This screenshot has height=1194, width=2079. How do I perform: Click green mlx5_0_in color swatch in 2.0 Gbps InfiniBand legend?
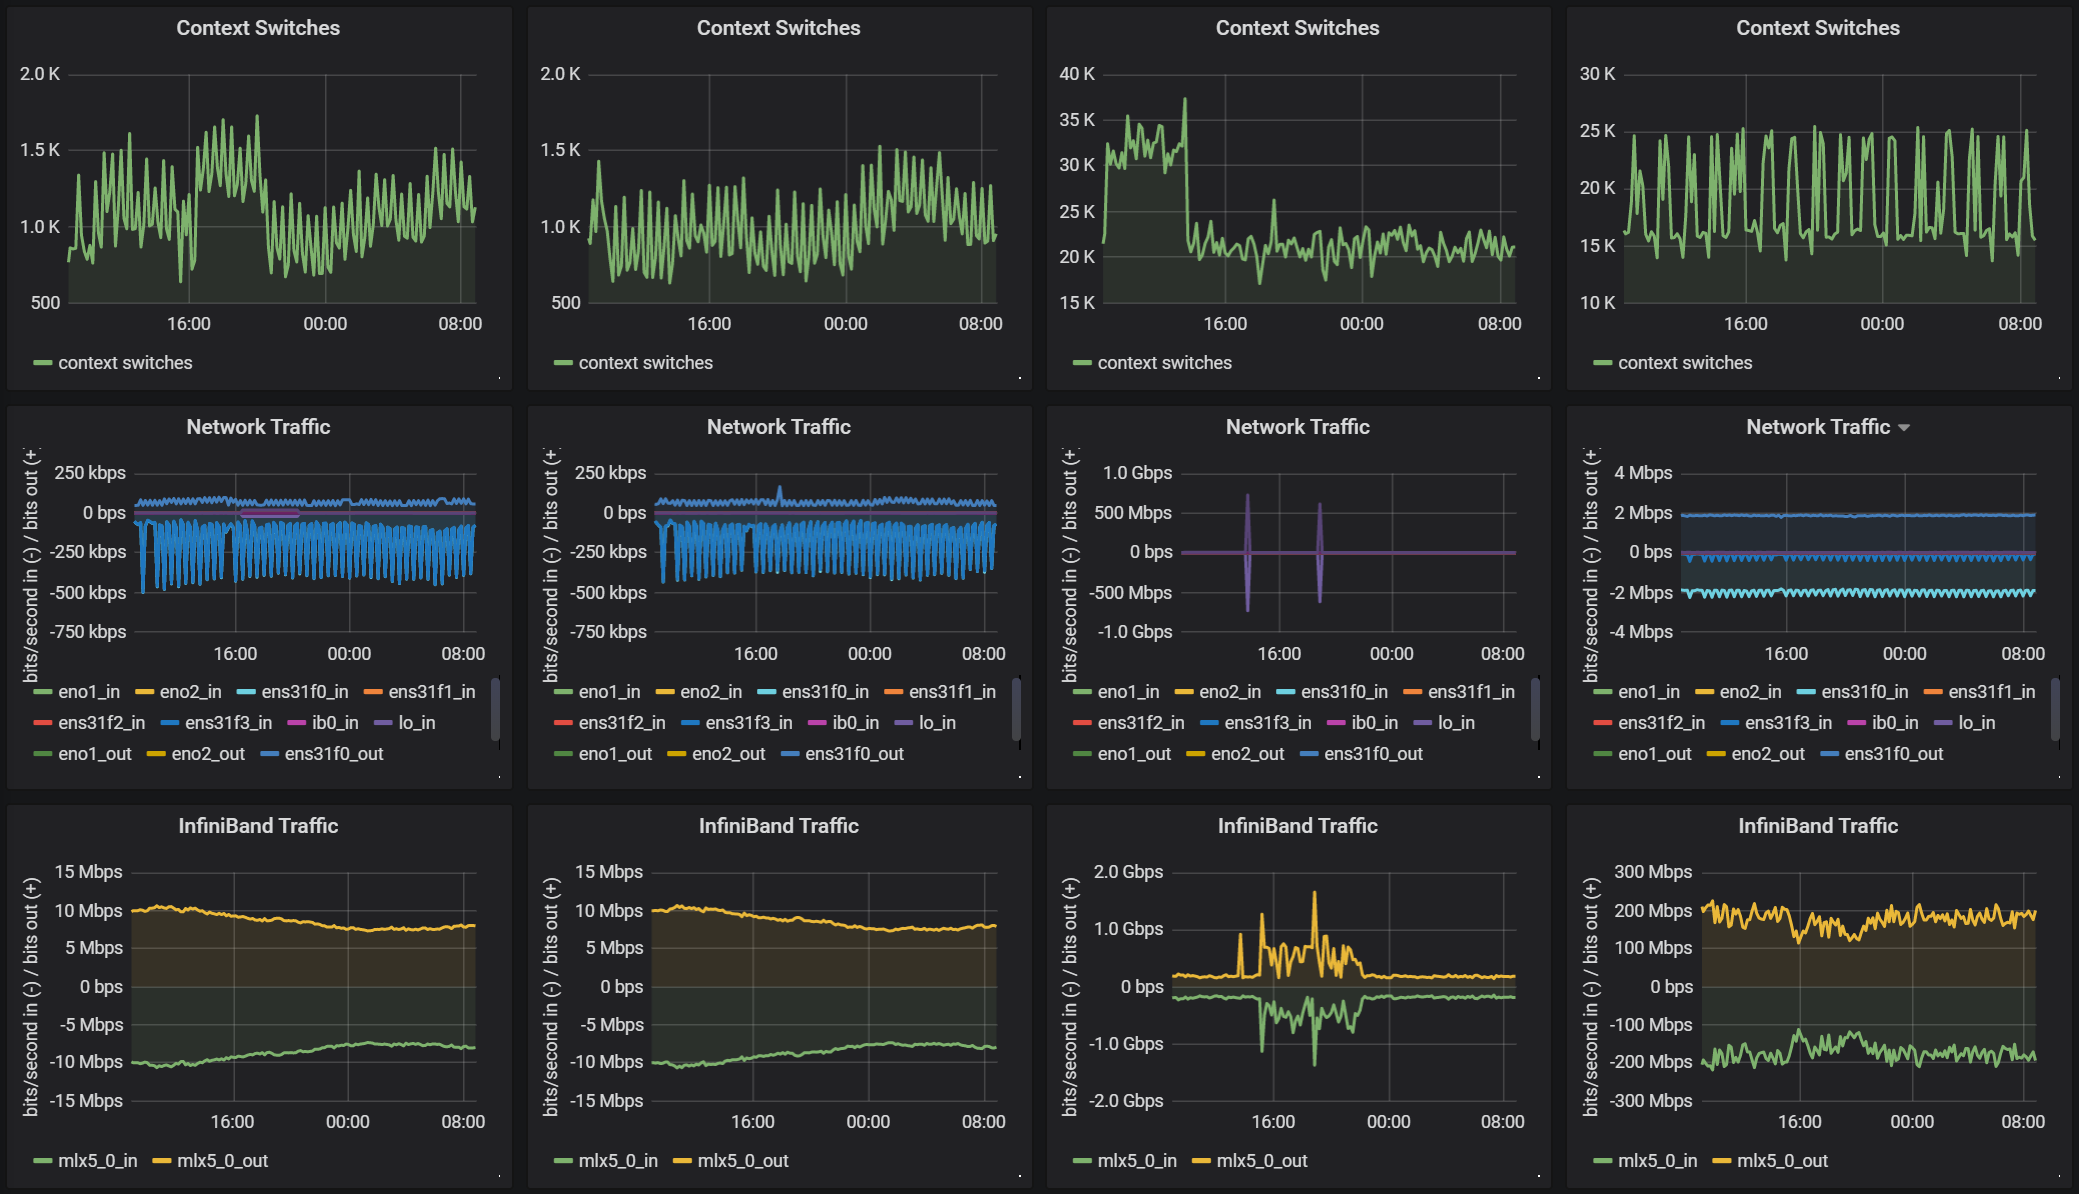[1081, 1161]
